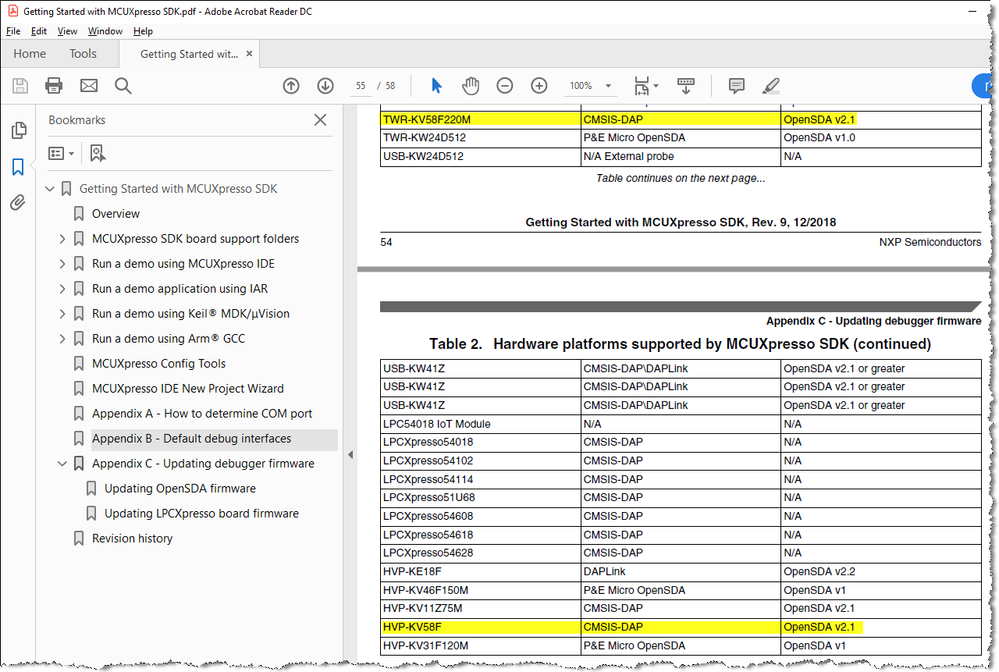Click the Print file icon
Screen dimensions: 999x672
coord(54,86)
